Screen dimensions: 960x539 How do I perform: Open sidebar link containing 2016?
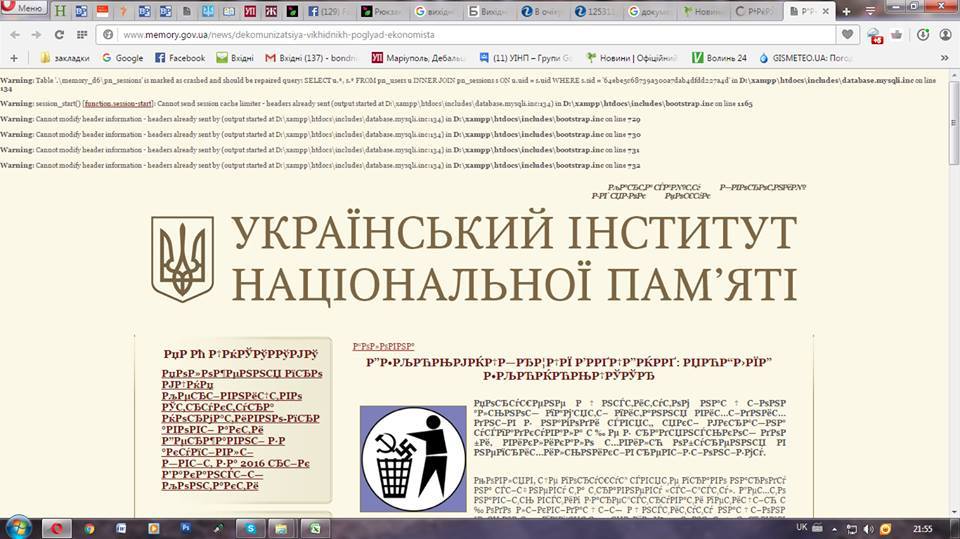tap(236, 463)
